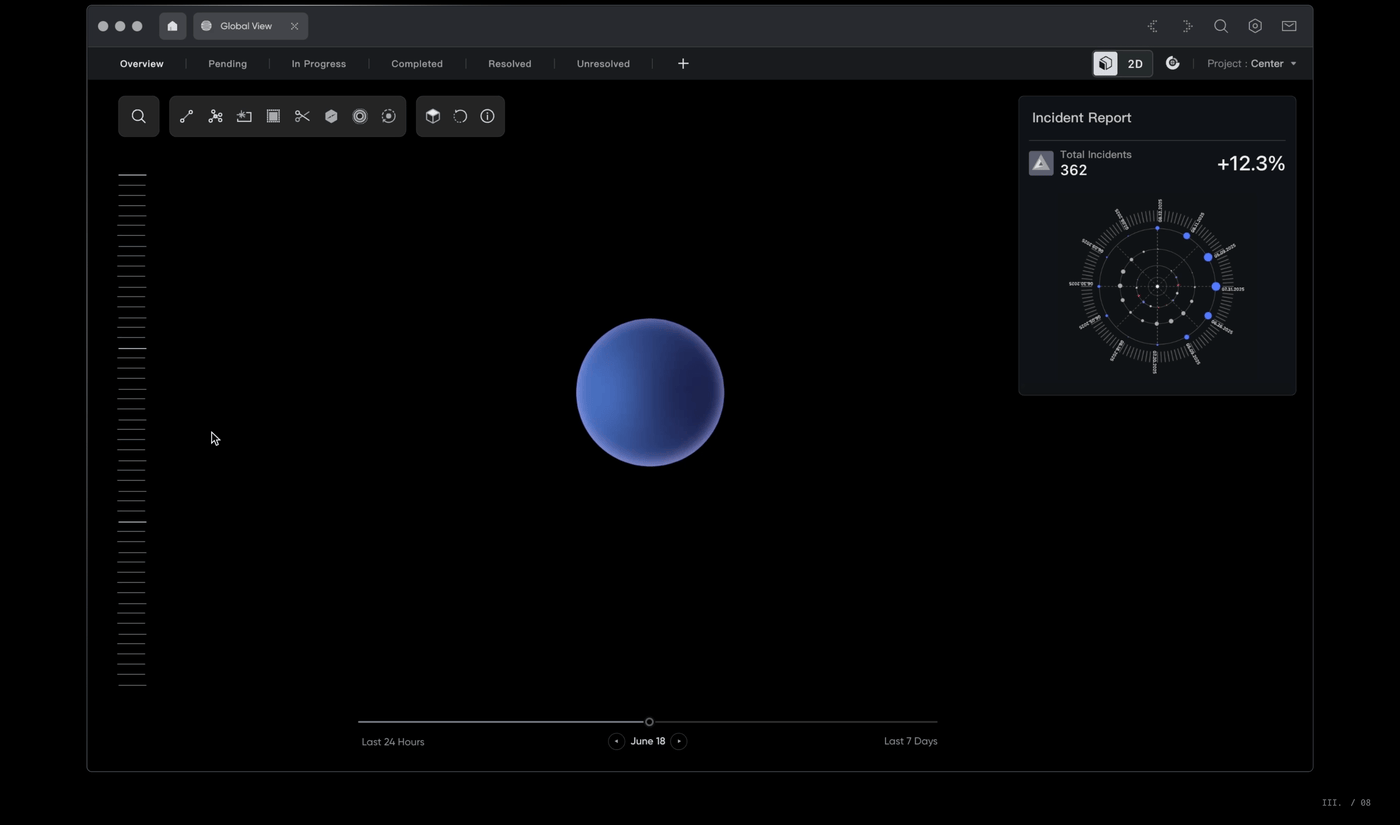
Task: Open the info icon in toolbar
Action: 487,116
